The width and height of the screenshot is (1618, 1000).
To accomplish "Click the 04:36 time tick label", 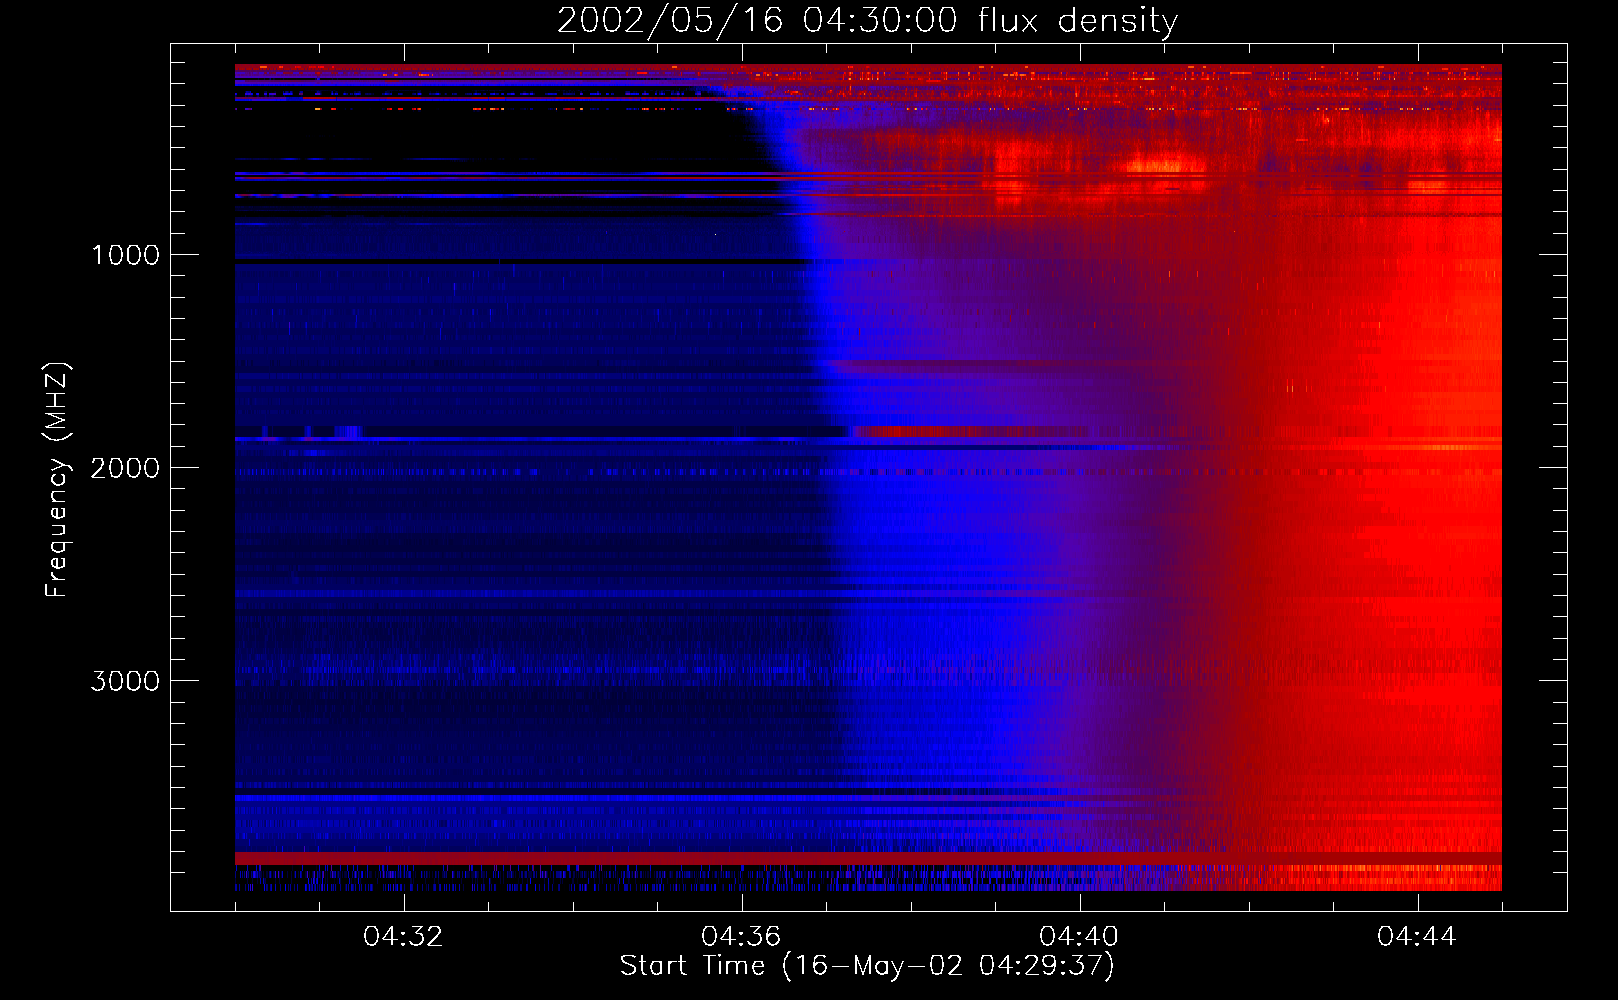I will 742,937.
